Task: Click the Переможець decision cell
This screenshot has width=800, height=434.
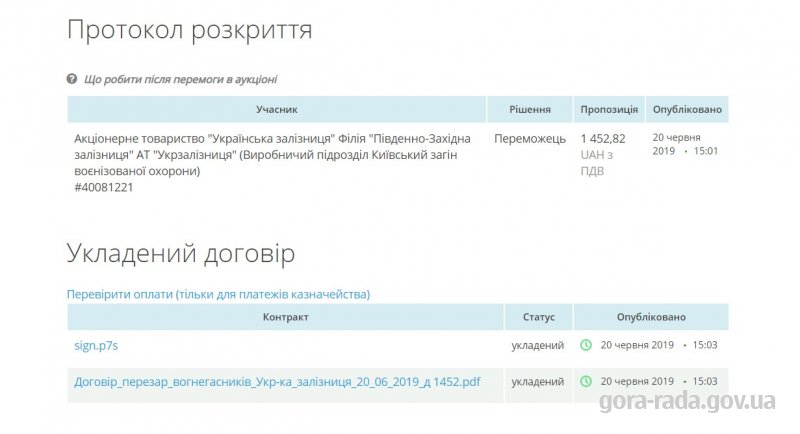Action: (530, 139)
